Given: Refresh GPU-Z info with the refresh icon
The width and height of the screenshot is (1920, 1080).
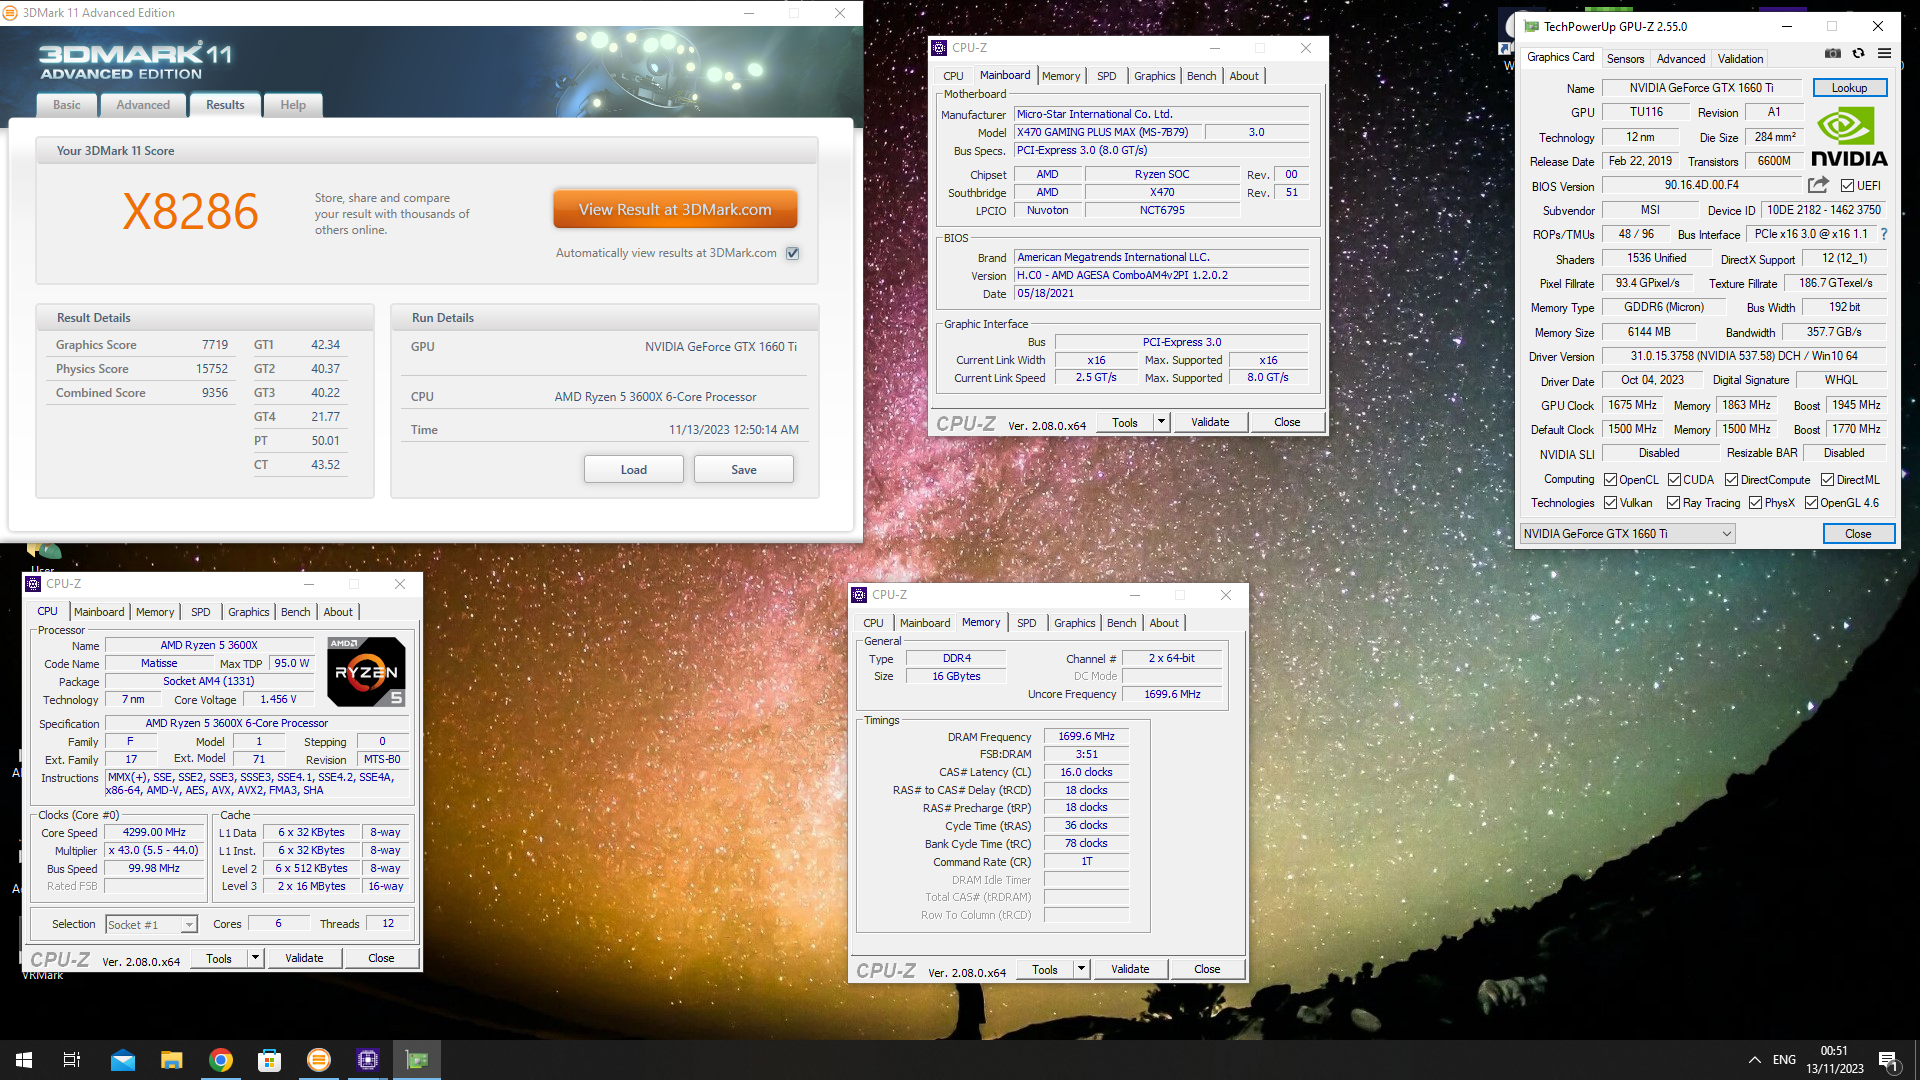Looking at the screenshot, I should pos(1858,54).
